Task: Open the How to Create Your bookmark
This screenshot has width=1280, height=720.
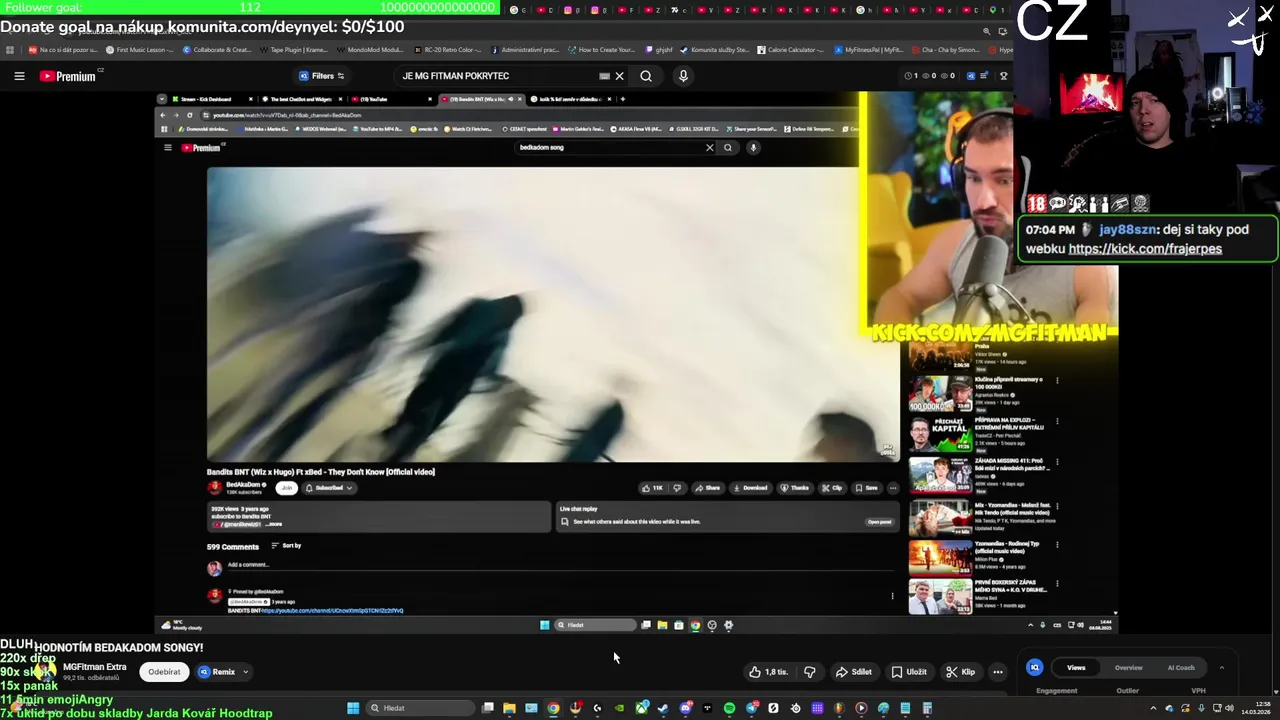Action: [x=600, y=50]
